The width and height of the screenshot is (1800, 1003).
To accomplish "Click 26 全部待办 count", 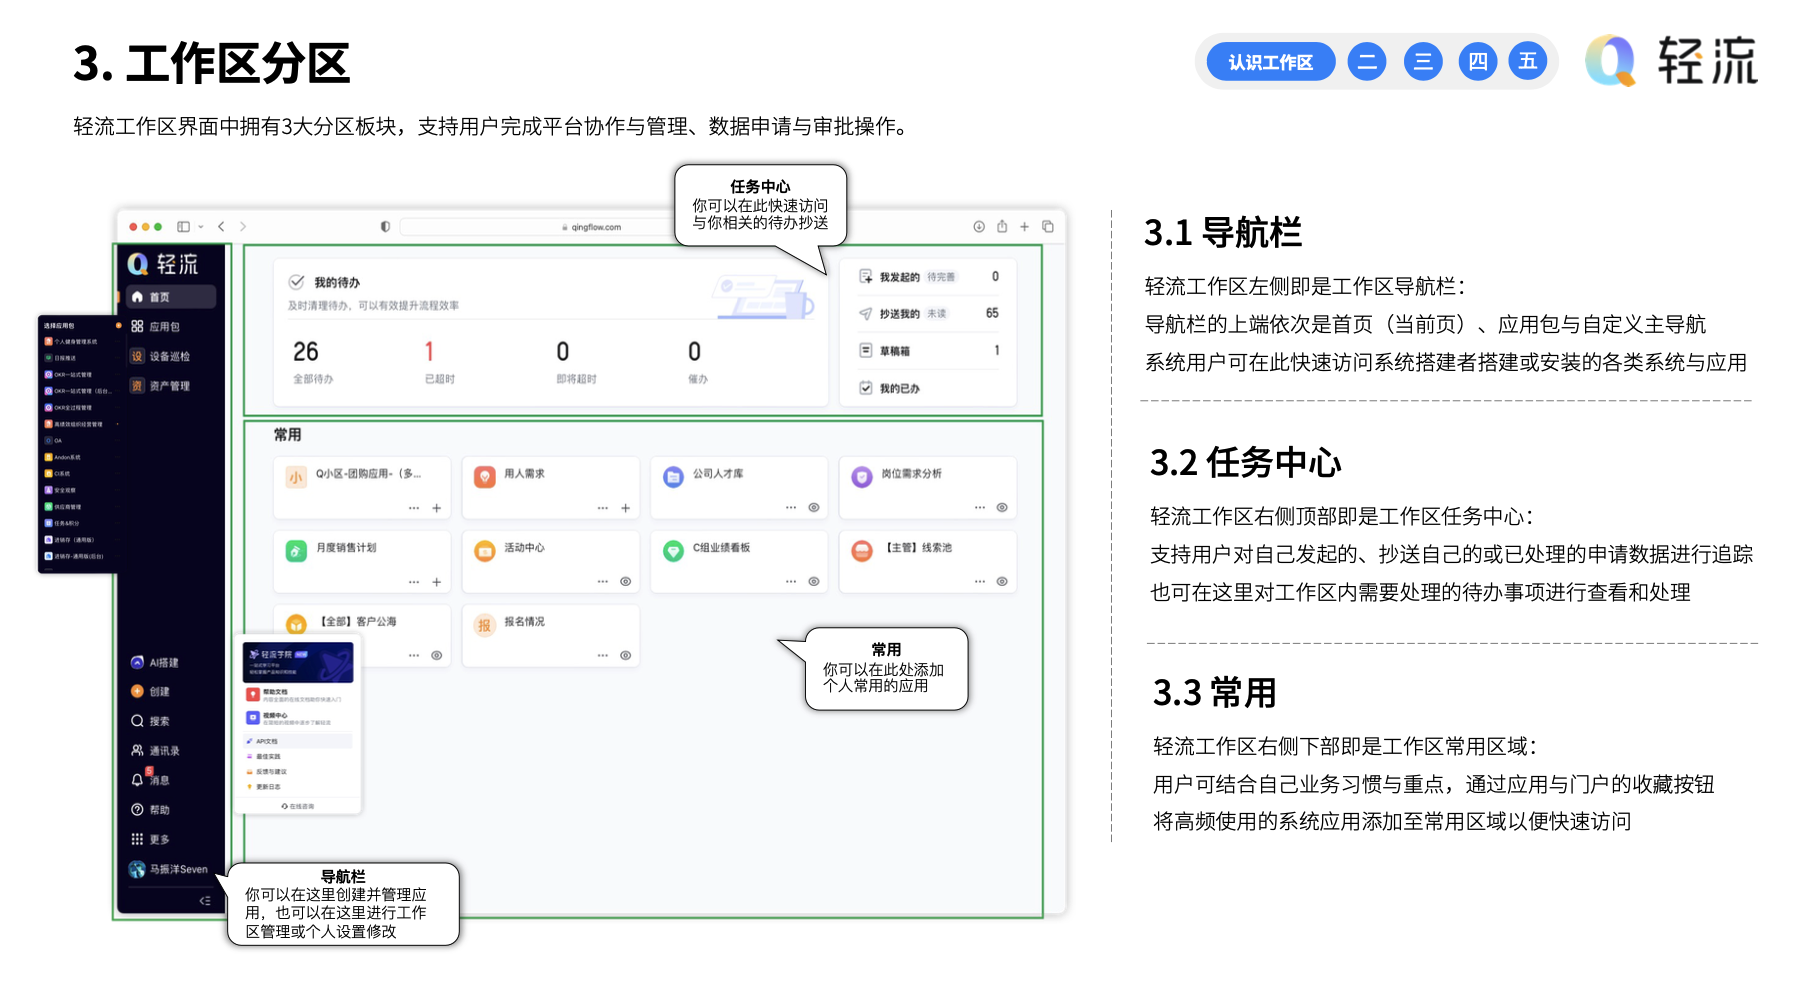I will pos(312,362).
